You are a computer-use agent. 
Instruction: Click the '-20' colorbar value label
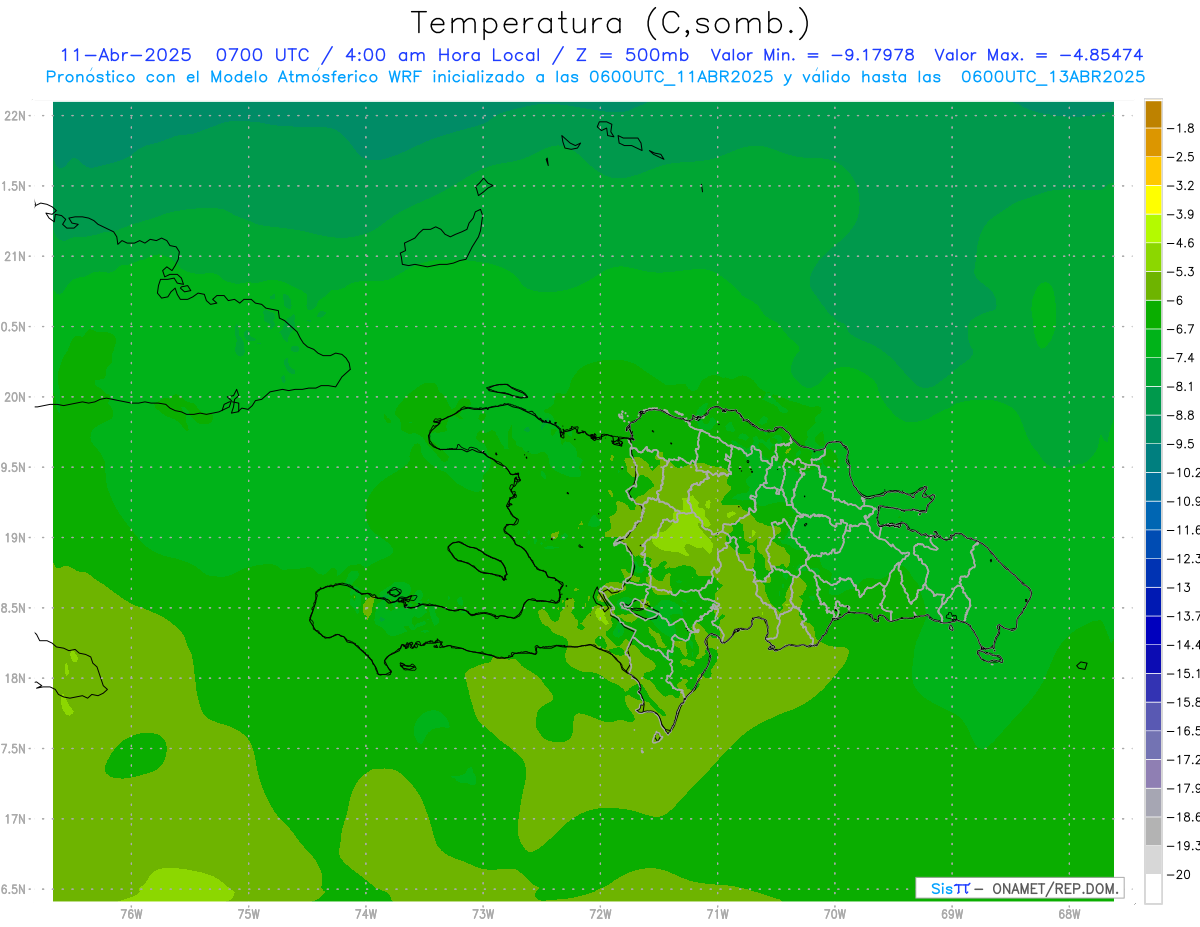1178,874
